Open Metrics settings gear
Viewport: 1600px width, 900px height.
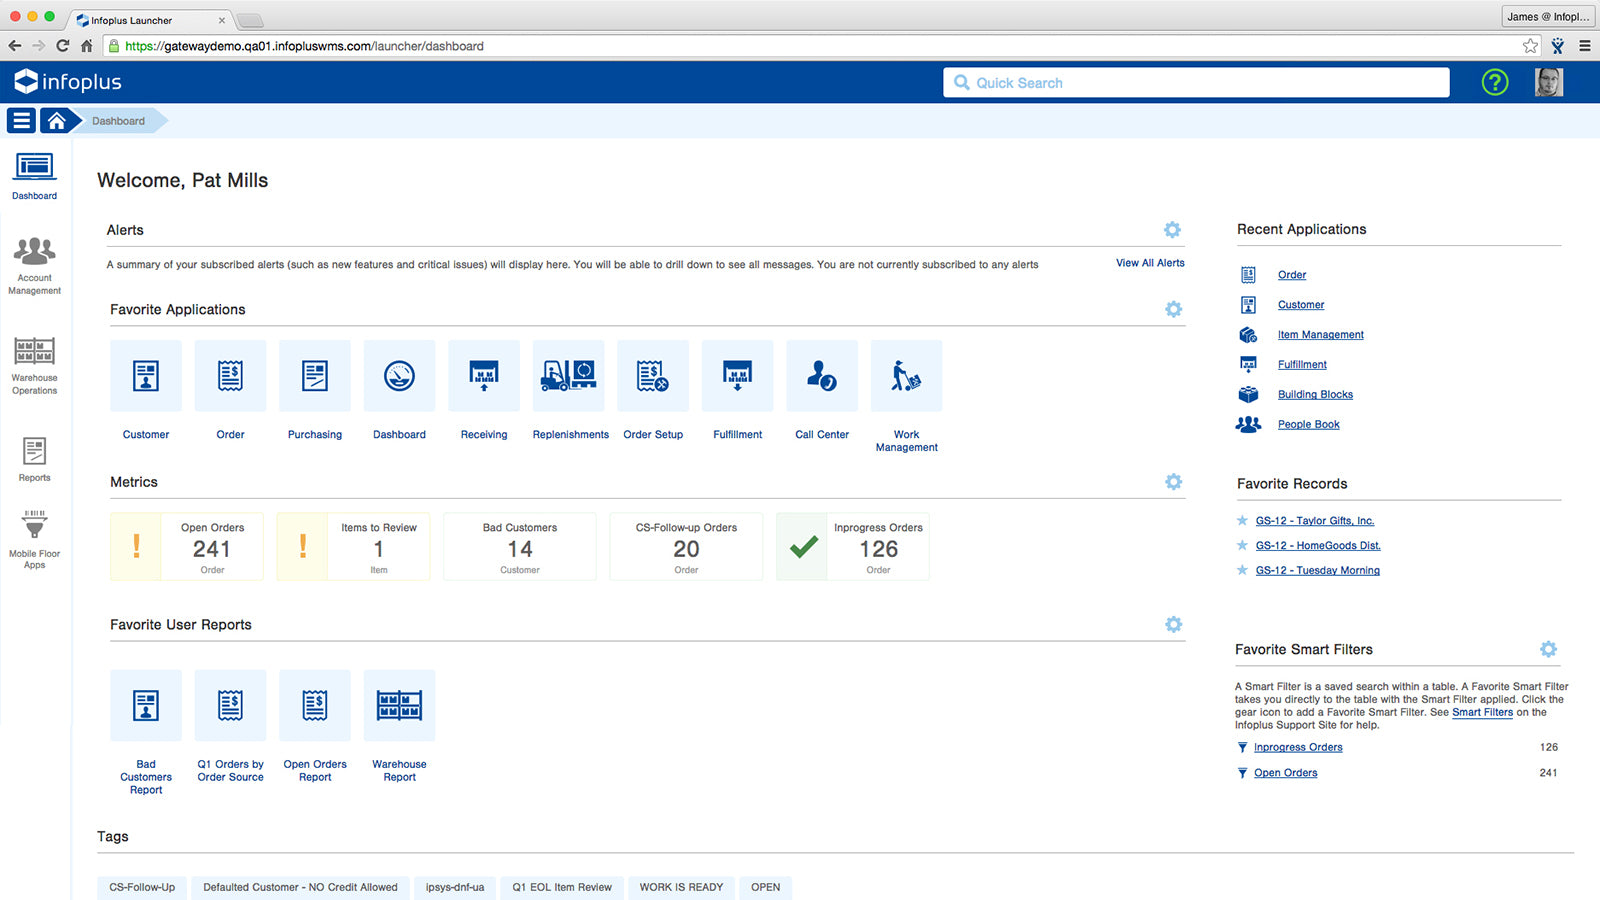[x=1172, y=481]
